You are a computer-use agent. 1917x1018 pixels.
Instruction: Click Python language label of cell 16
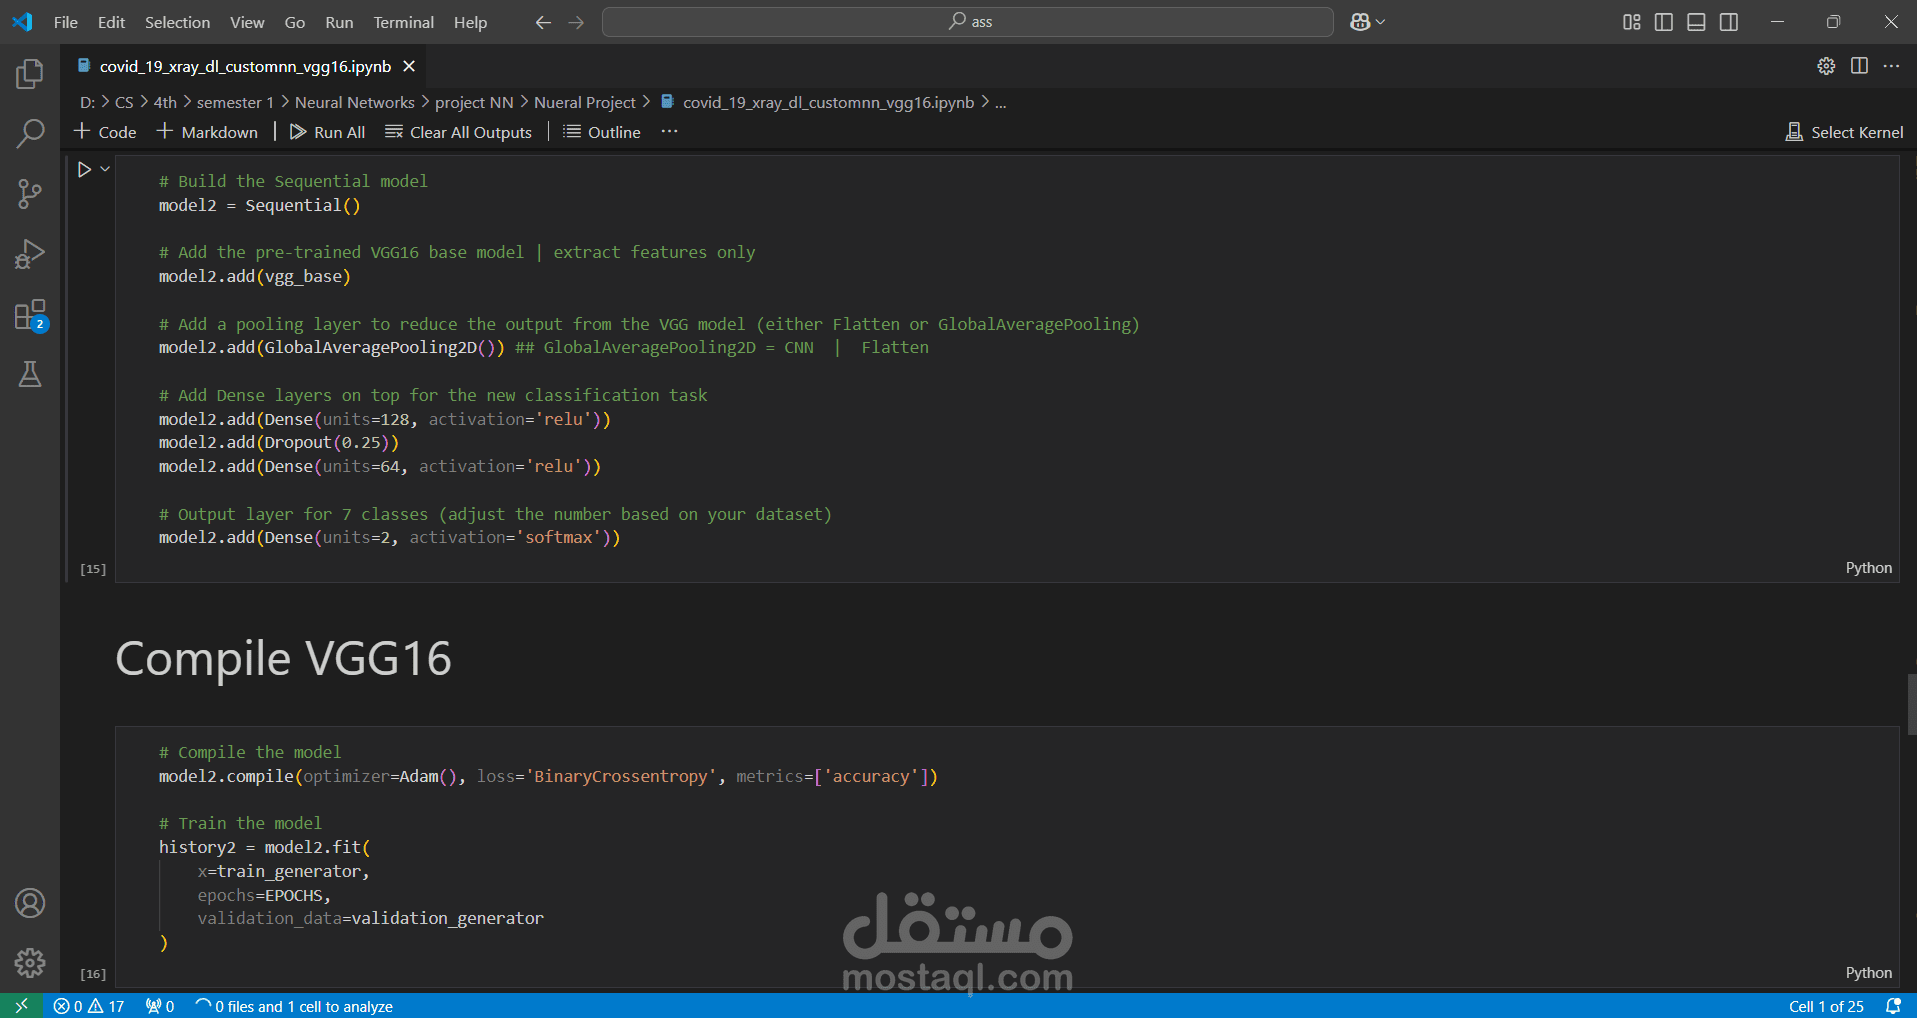[x=1868, y=973]
